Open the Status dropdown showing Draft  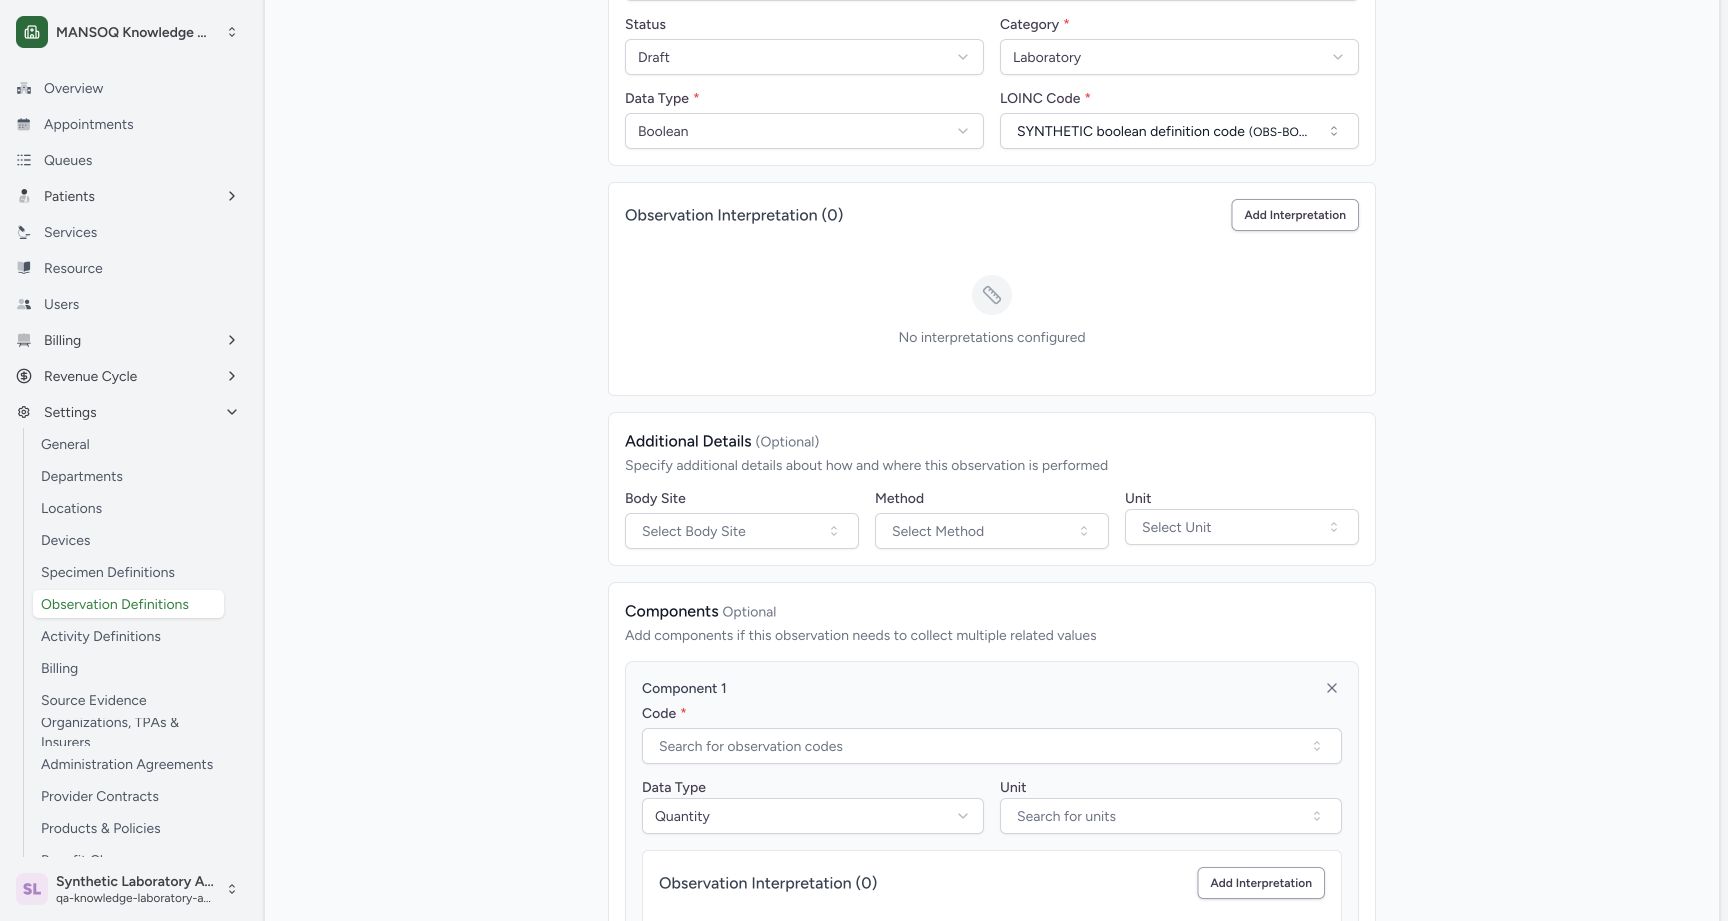804,57
